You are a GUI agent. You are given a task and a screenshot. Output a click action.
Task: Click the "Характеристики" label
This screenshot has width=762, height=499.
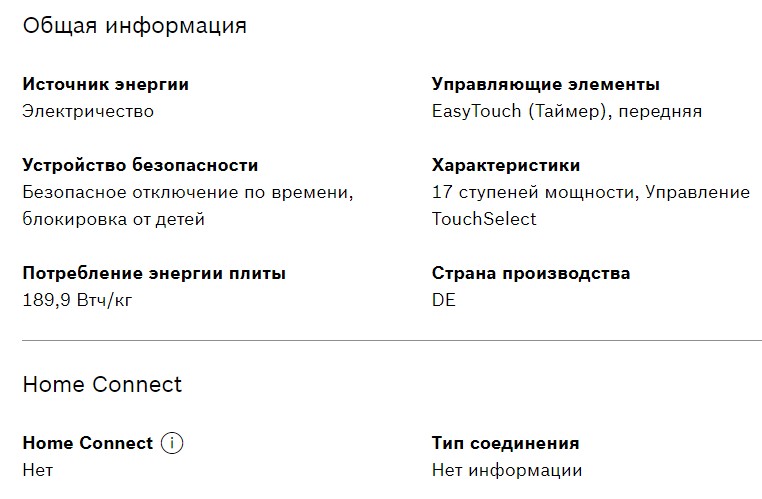pyautogui.click(x=505, y=165)
